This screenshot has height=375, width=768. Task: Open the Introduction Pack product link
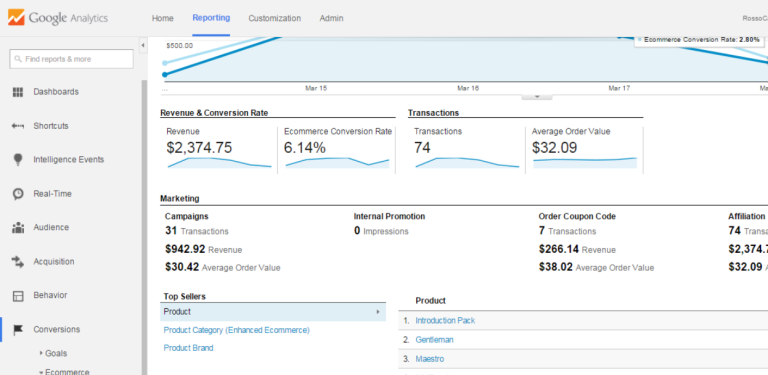(445, 321)
